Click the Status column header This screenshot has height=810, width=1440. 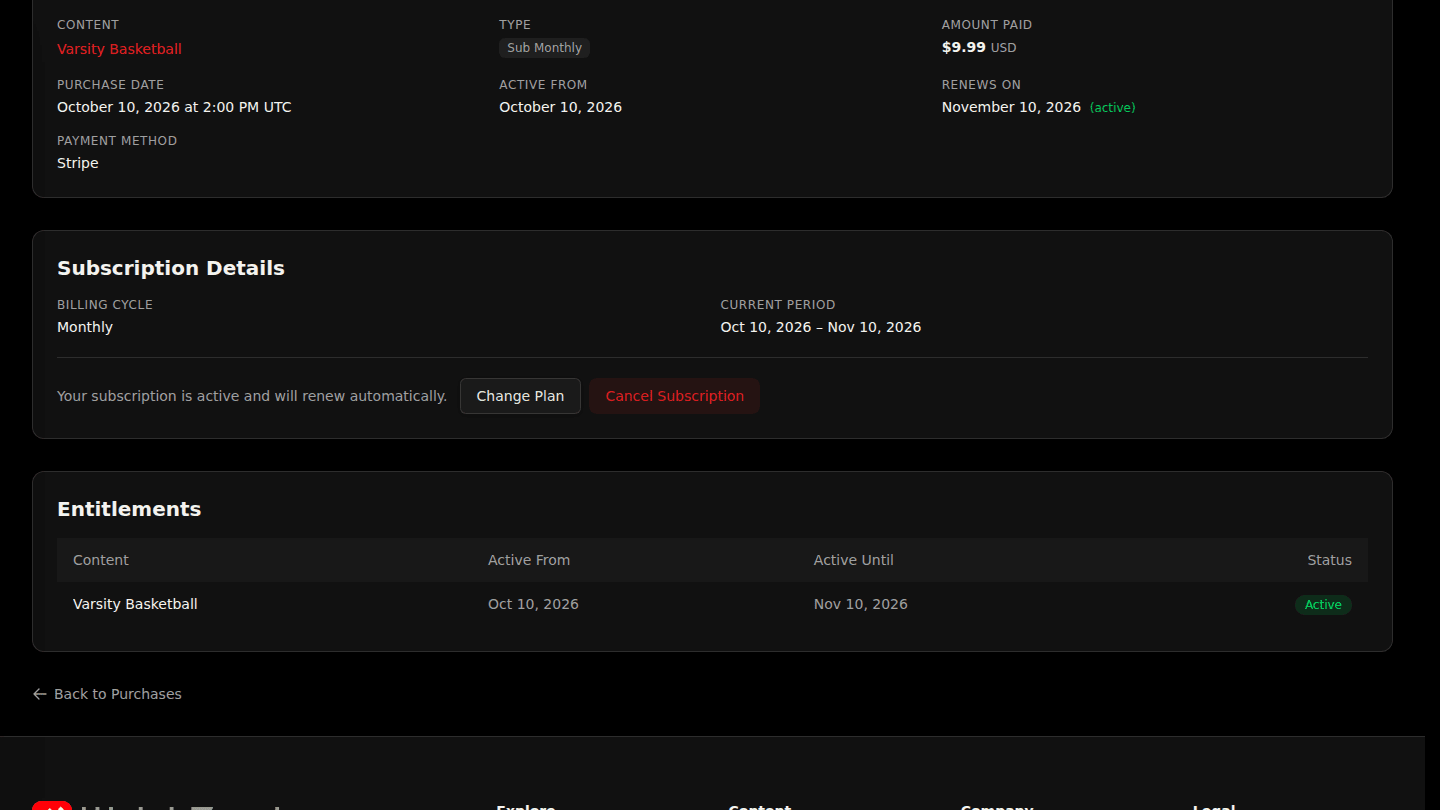tap(1329, 560)
